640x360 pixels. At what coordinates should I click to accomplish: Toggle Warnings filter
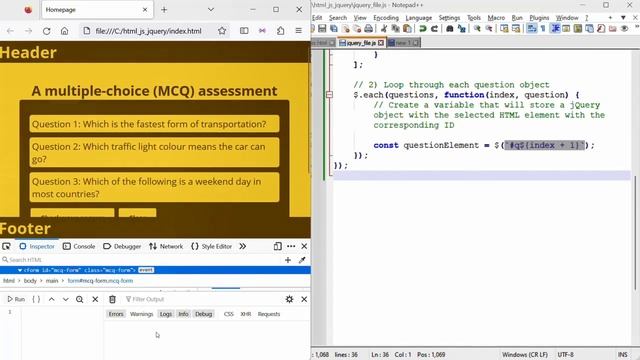tap(142, 314)
